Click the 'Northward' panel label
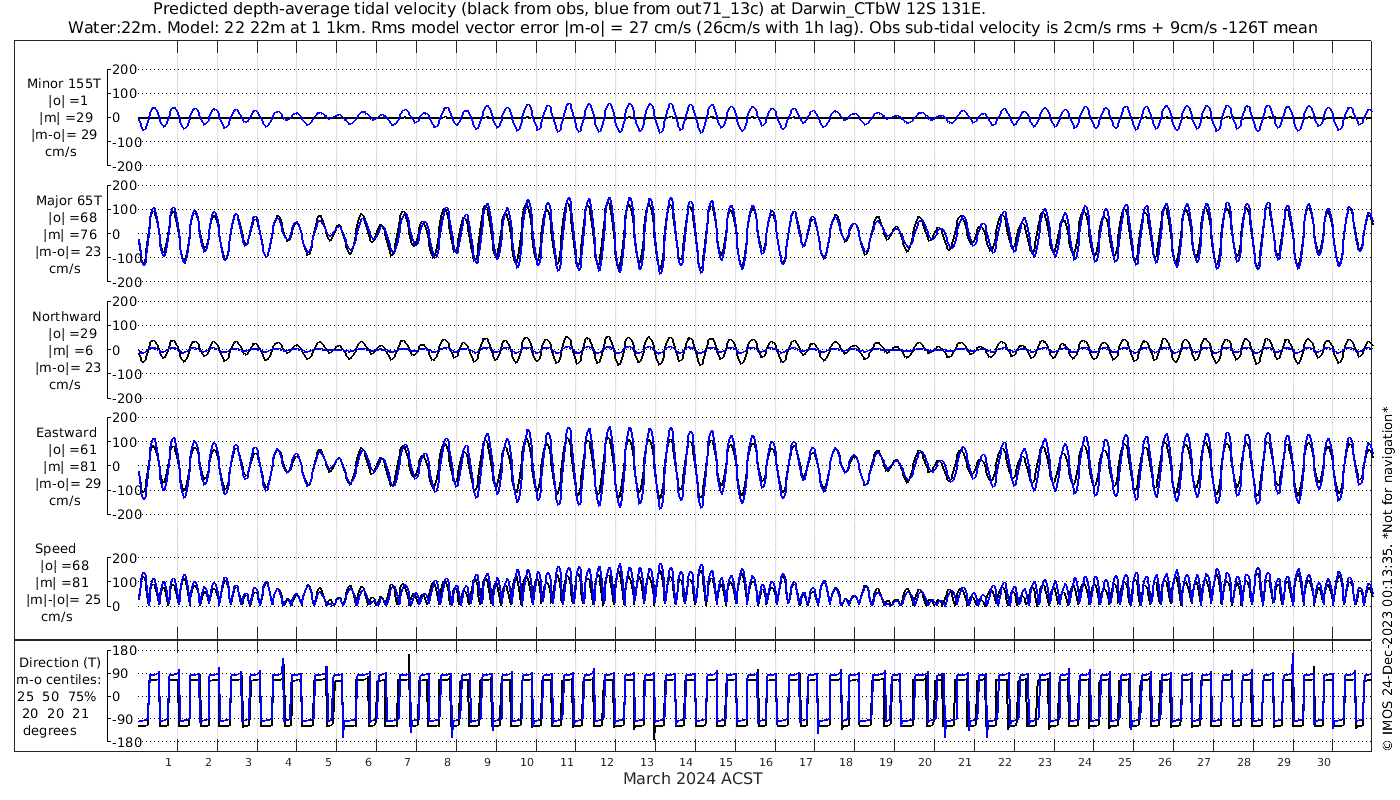 66,316
